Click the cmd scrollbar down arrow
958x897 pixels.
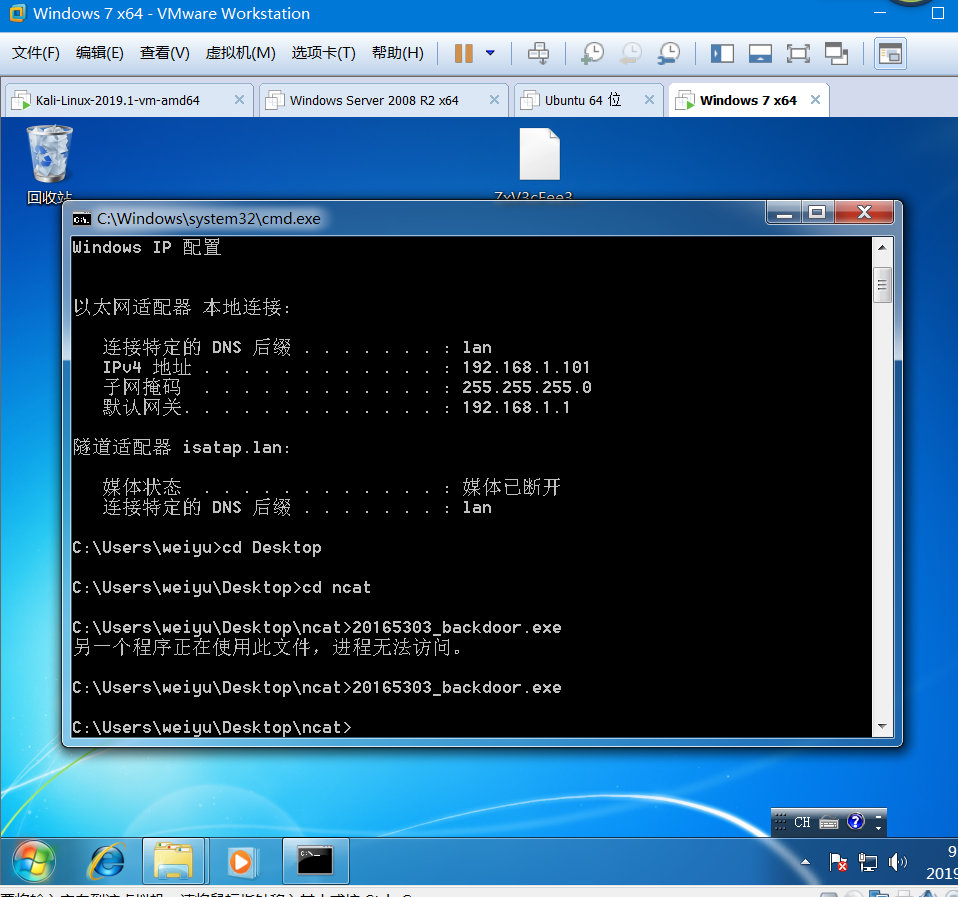pos(882,727)
